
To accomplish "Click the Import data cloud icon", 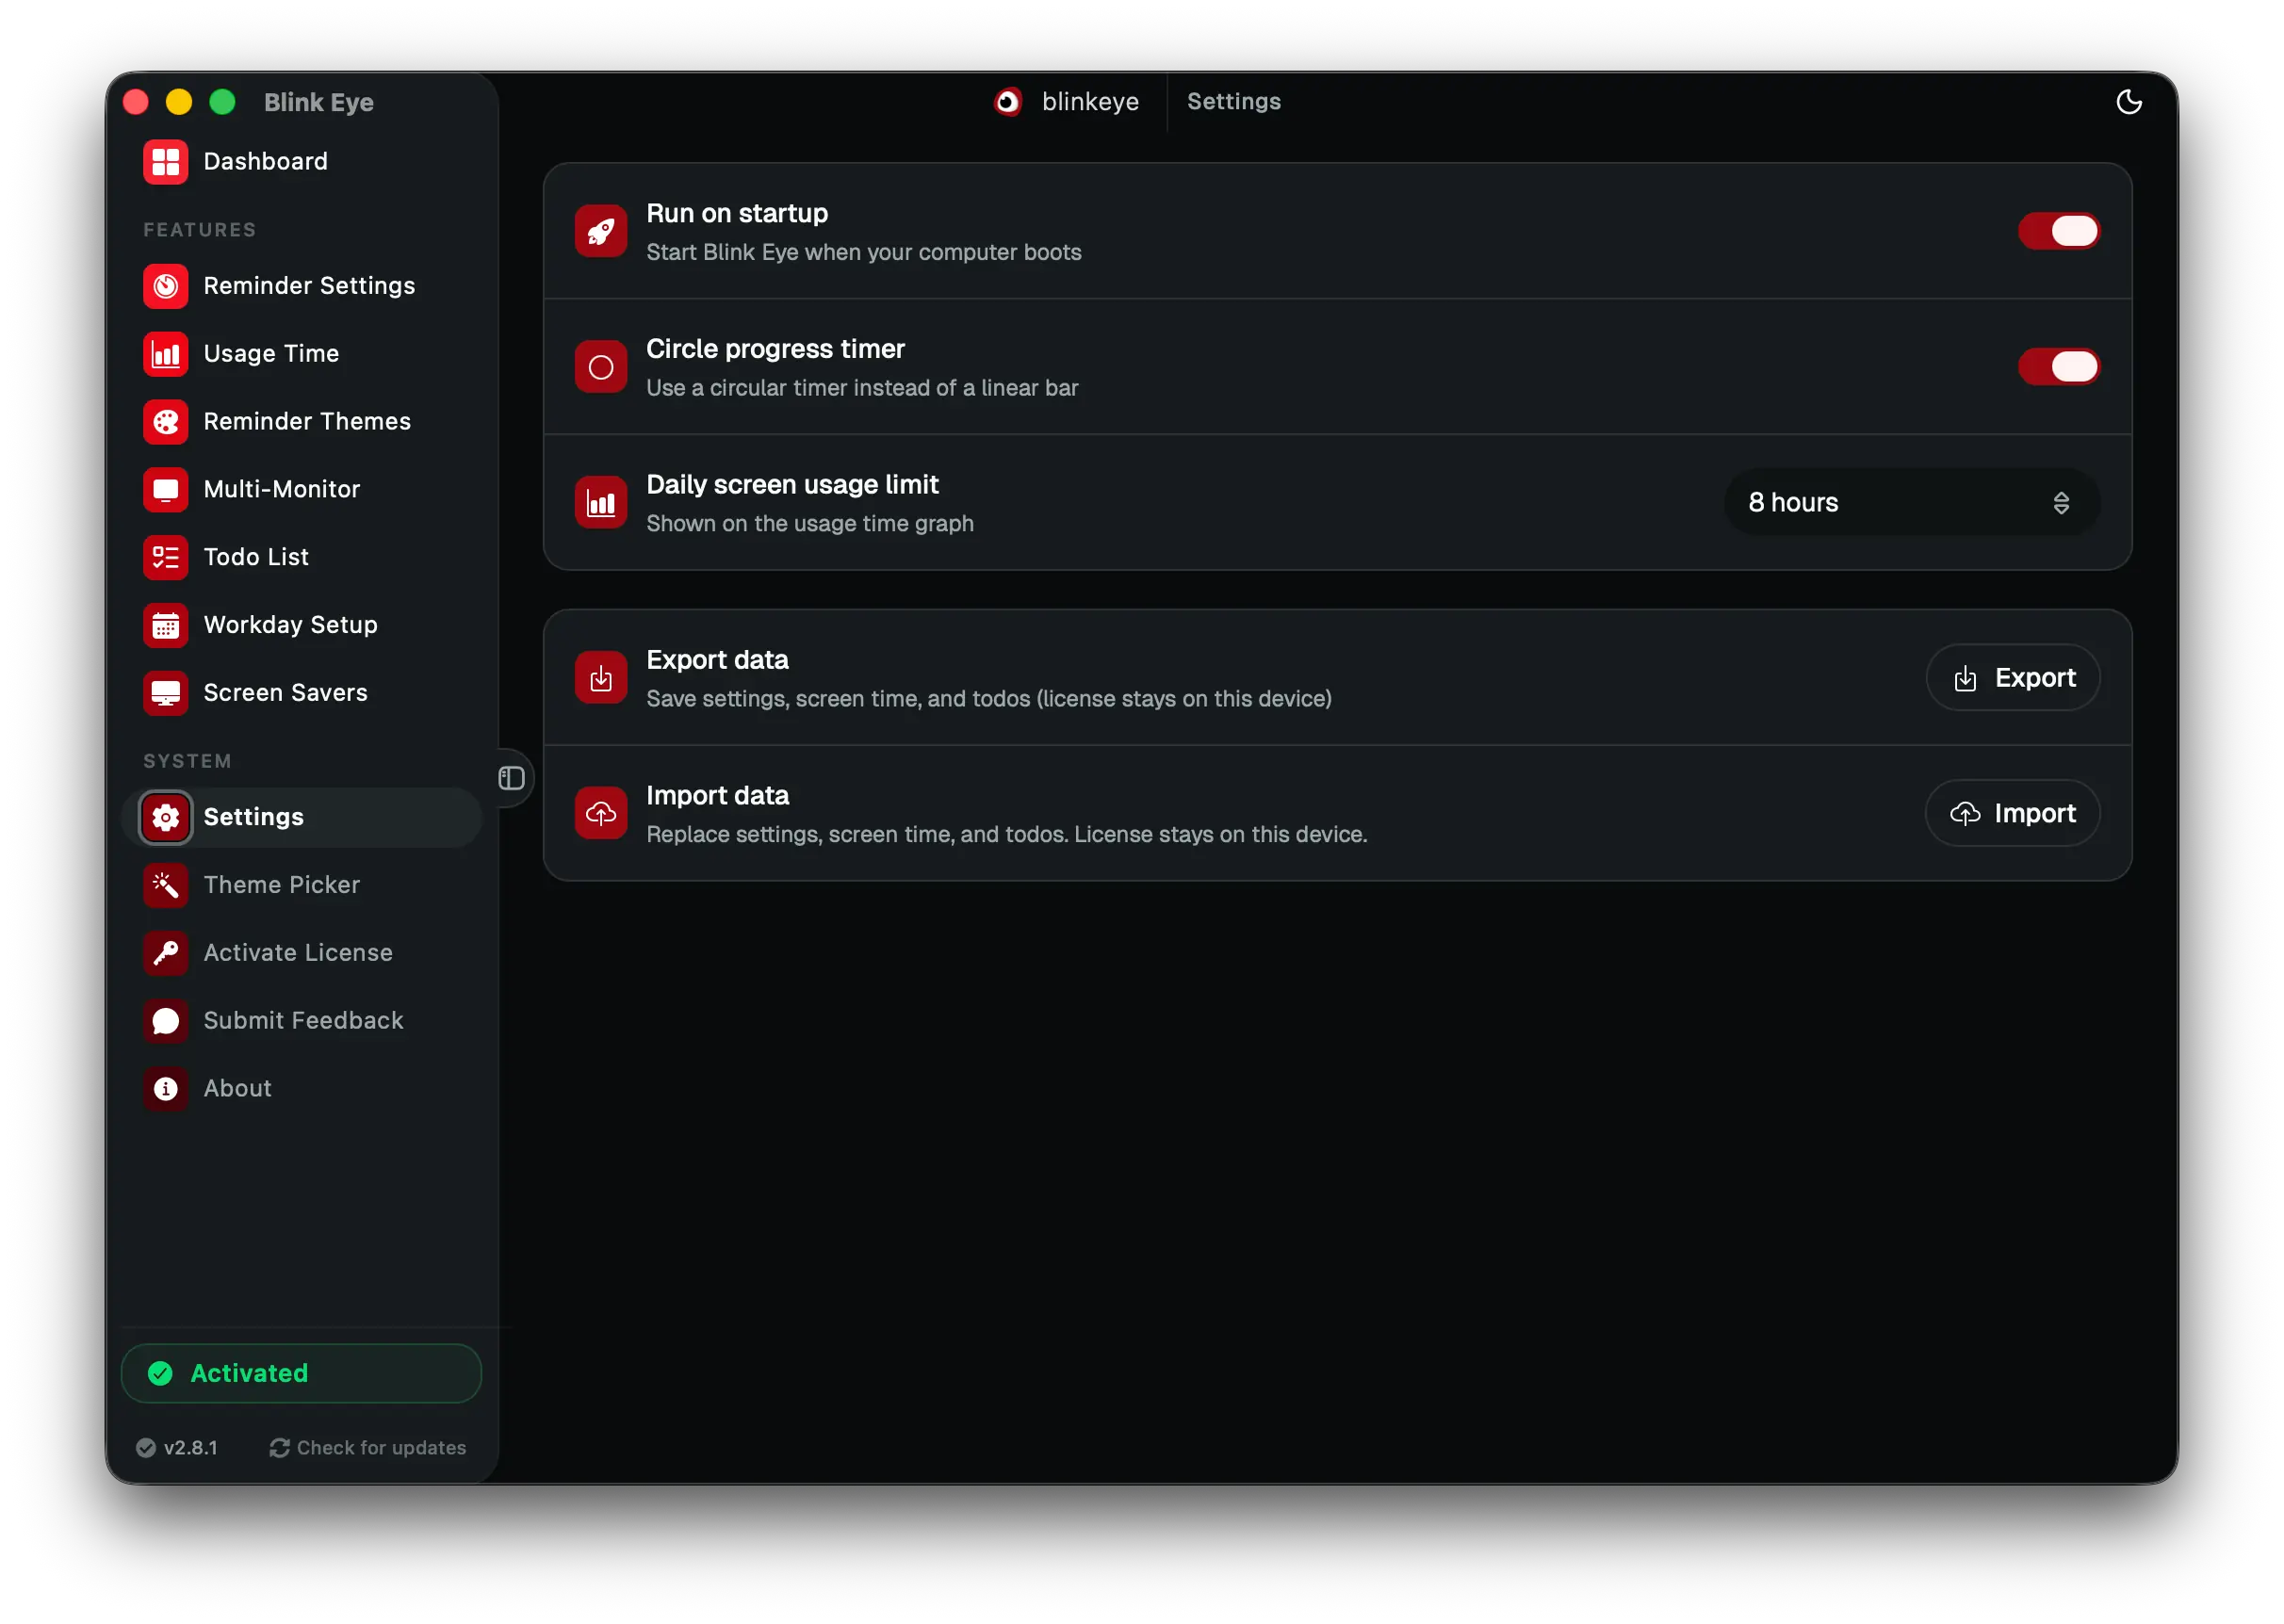I will (601, 814).
